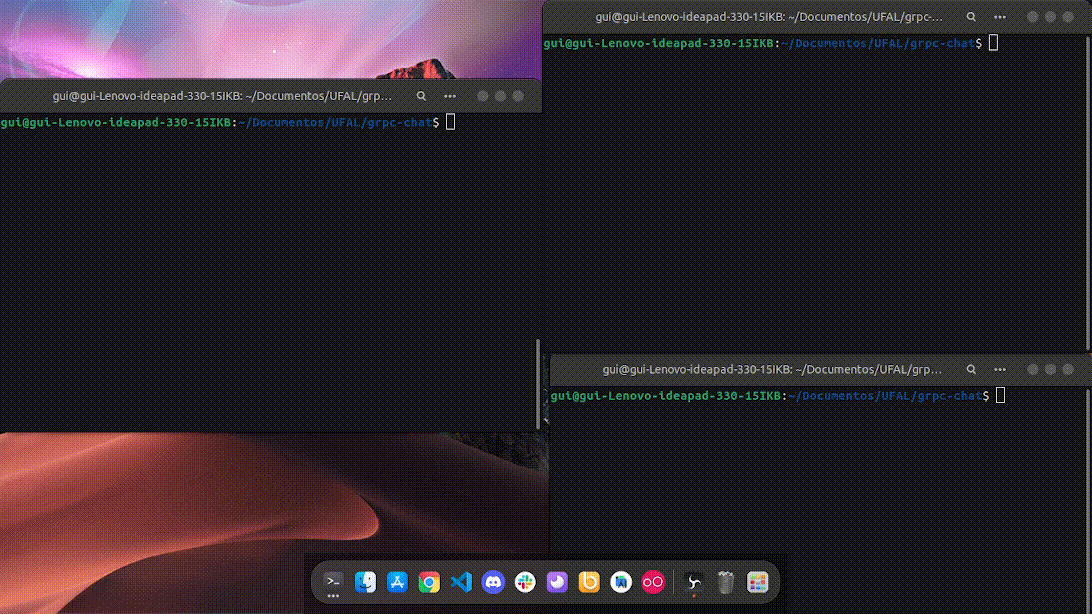
Task: Click search icon in top-right terminal window
Action: coord(971,17)
